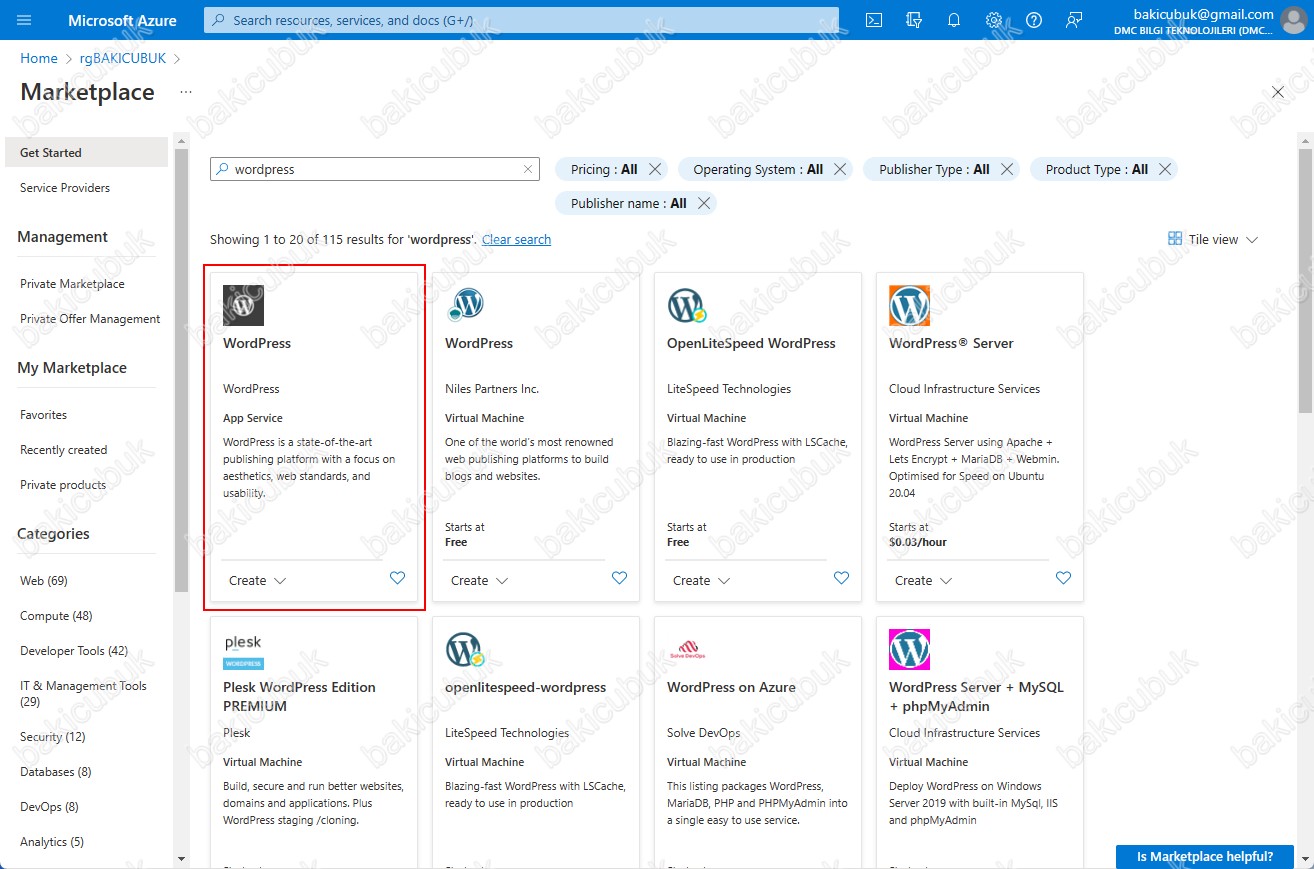Remove the Pricing : All filter
Viewport: 1314px width, 869px height.
tap(655, 169)
